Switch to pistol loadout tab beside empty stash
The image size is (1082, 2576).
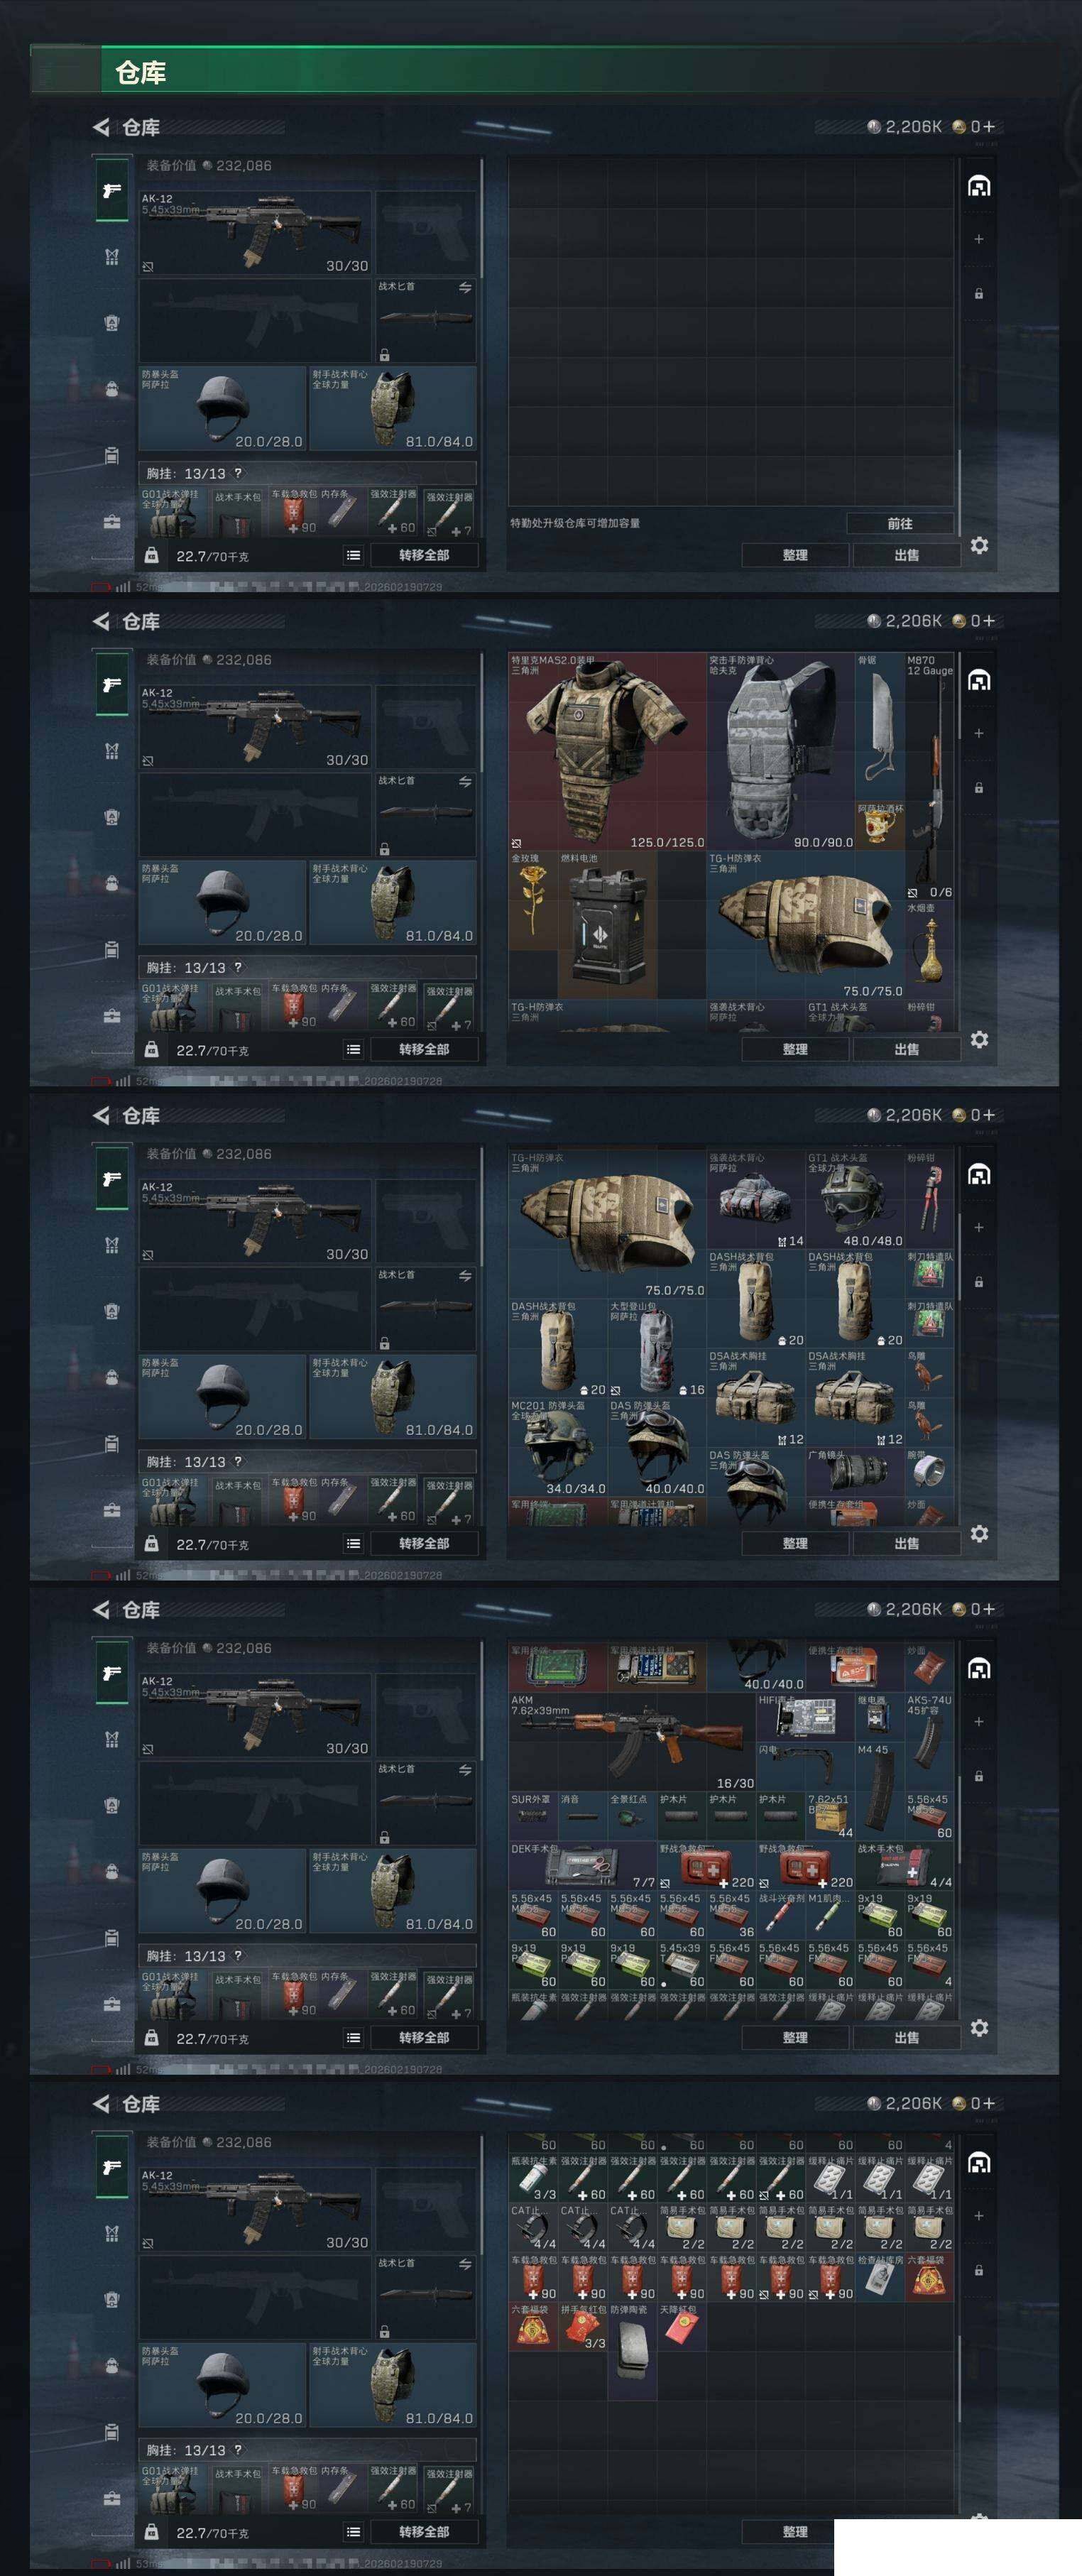[x=112, y=190]
